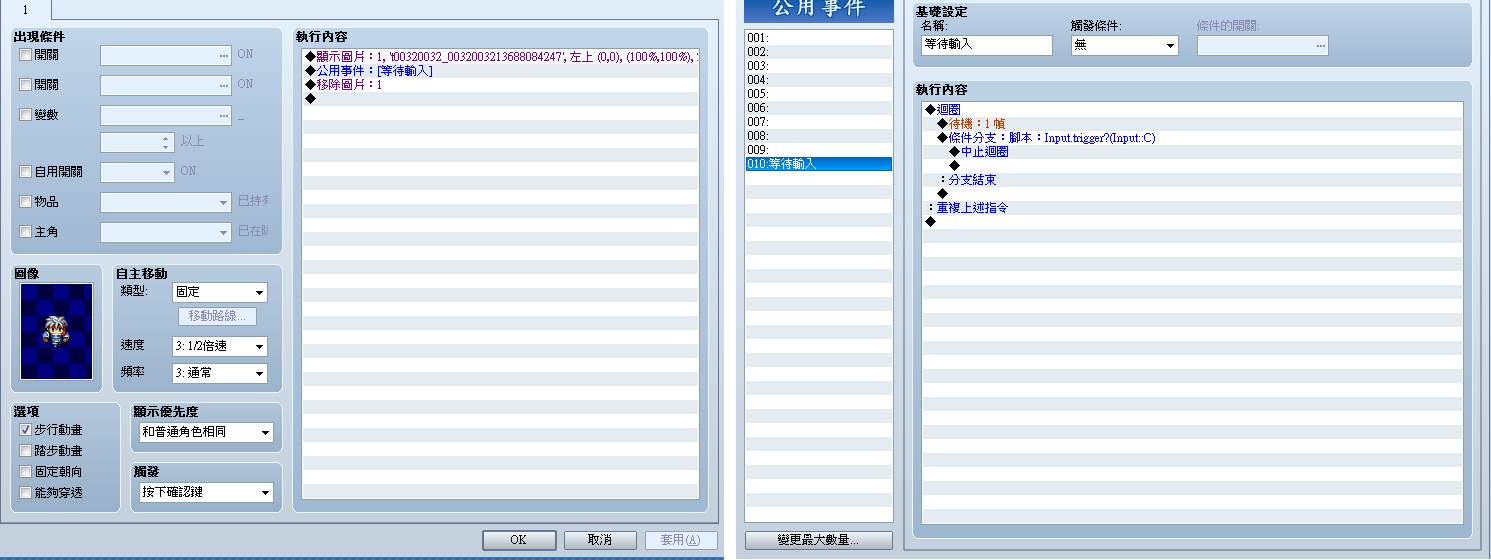Select the 迴圈 loop command line
1491x560 pixels.
tap(1193, 109)
